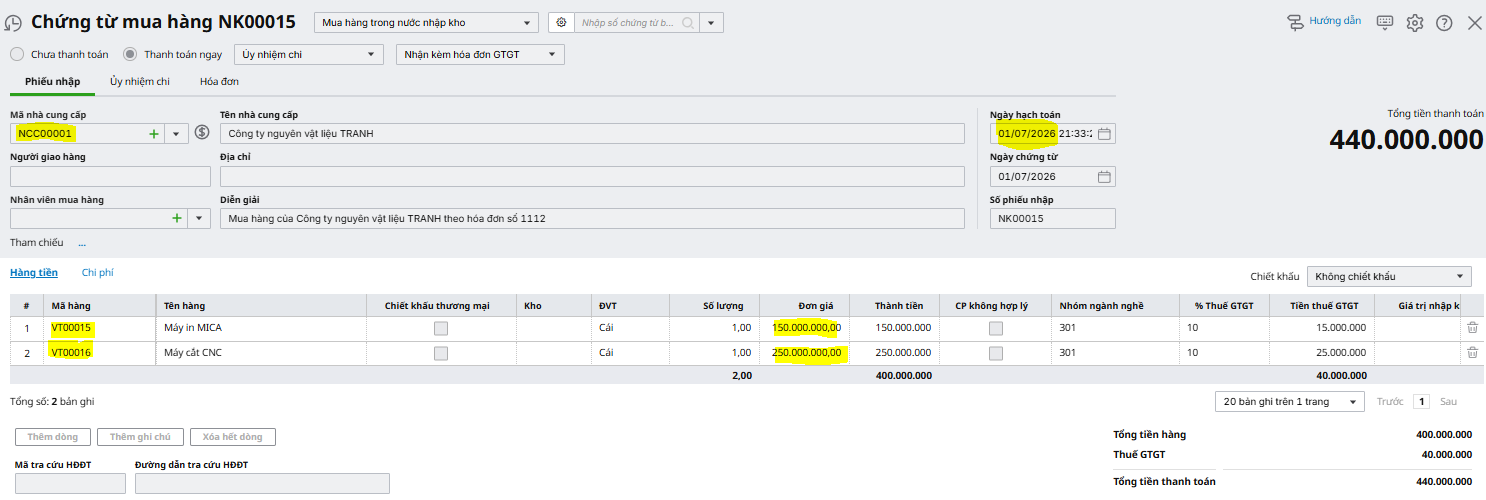Image resolution: width=1486 pixels, height=500 pixels.
Task: Click the dollar debt icon beside supplier code
Action: (201, 132)
